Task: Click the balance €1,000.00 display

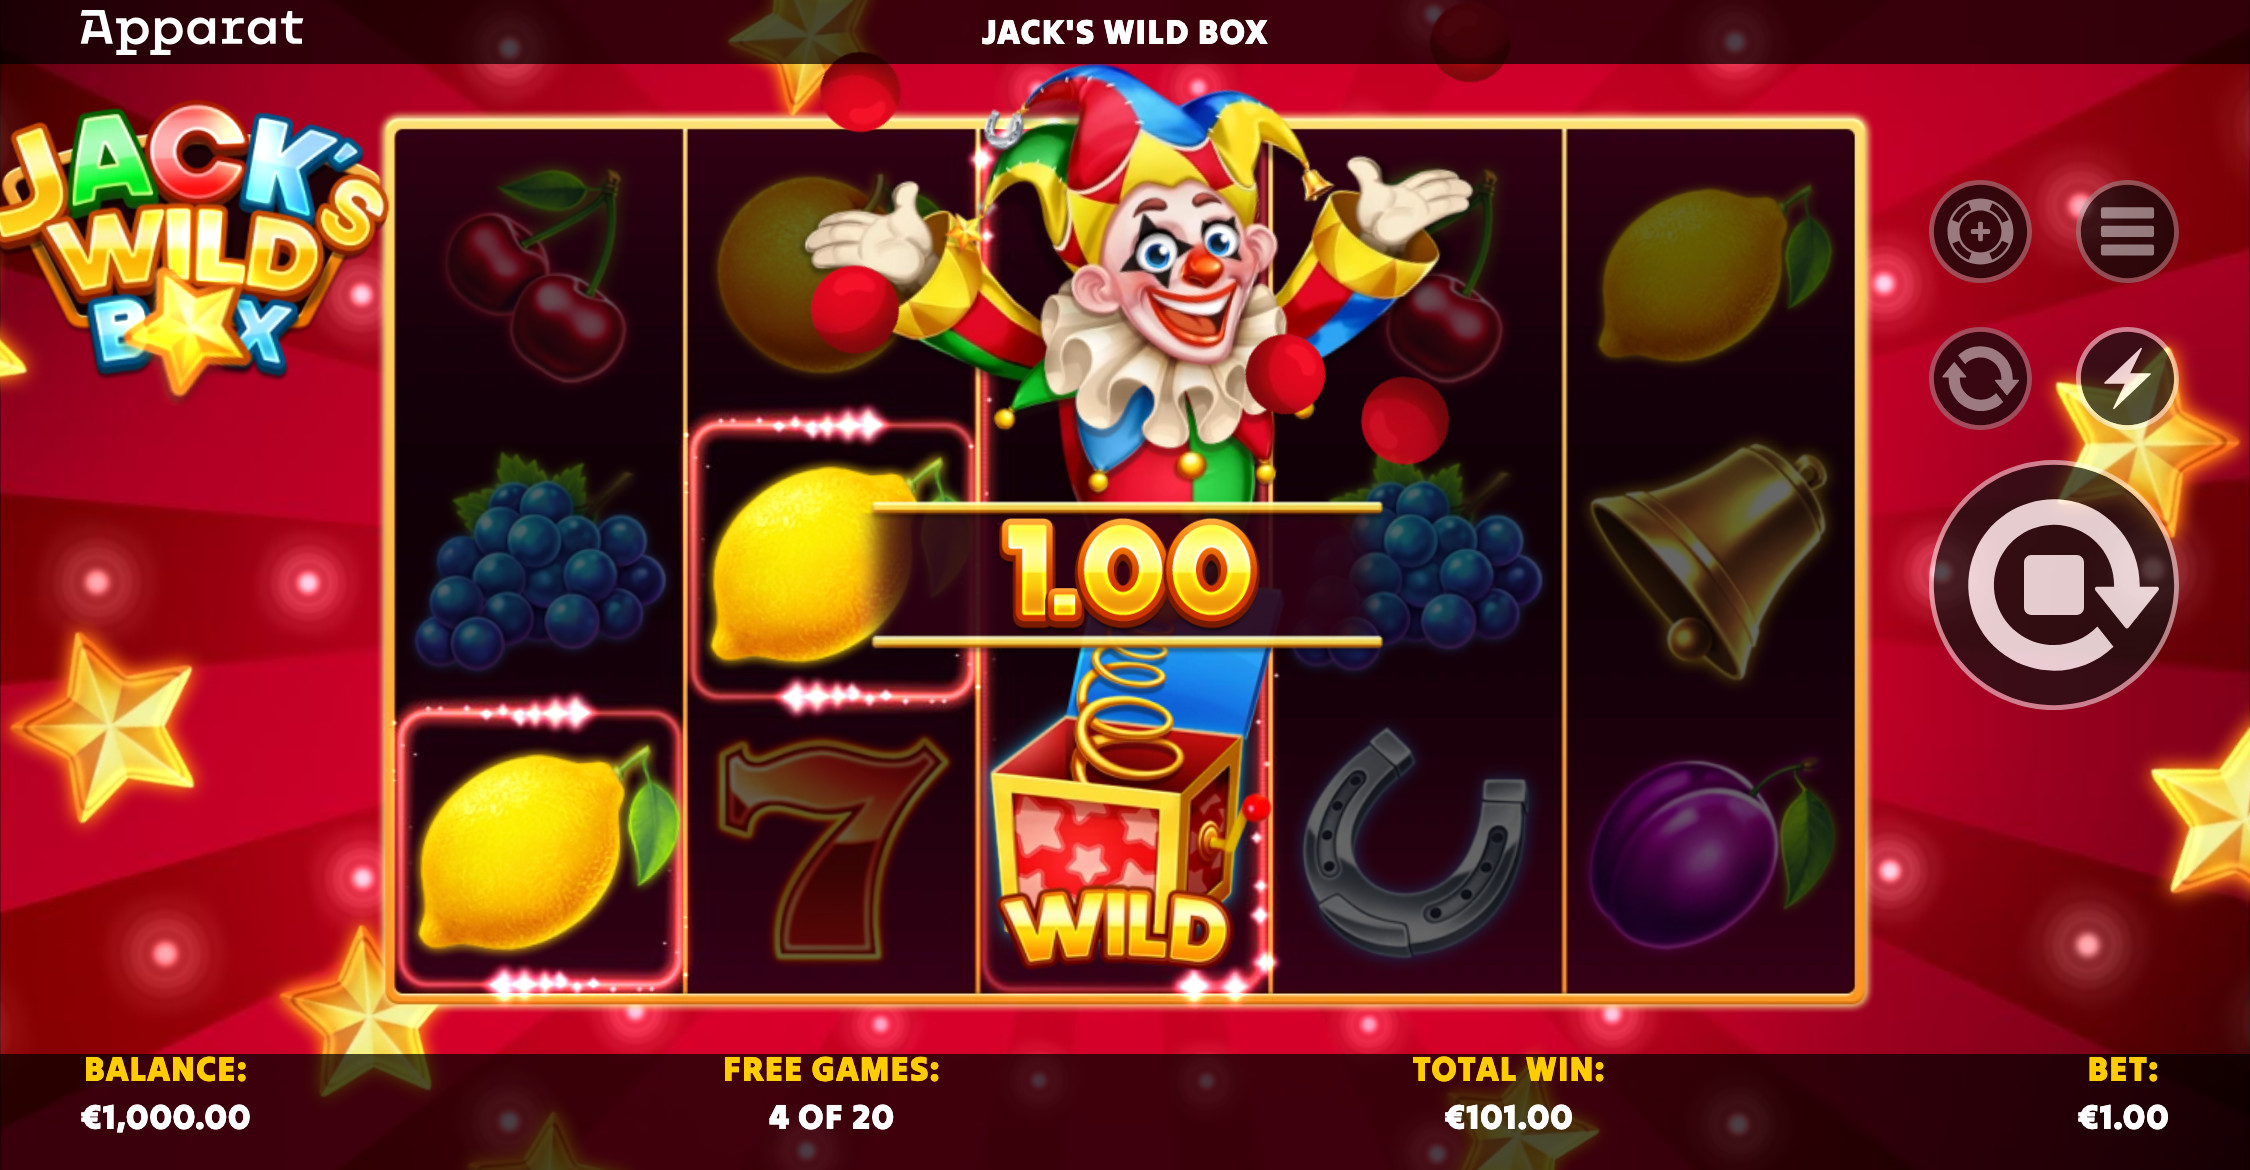Action: tap(166, 1117)
